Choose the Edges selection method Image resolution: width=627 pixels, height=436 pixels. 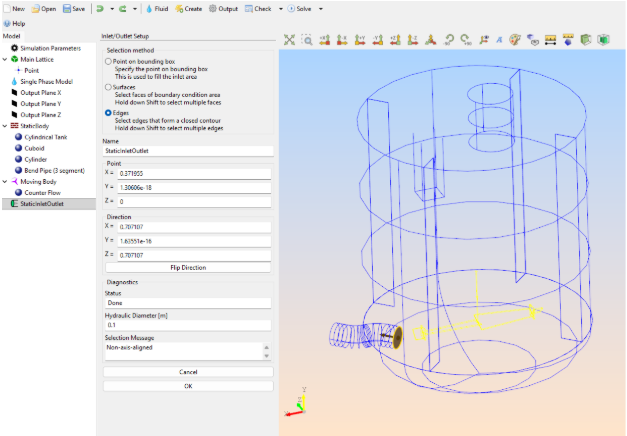pyautogui.click(x=109, y=113)
